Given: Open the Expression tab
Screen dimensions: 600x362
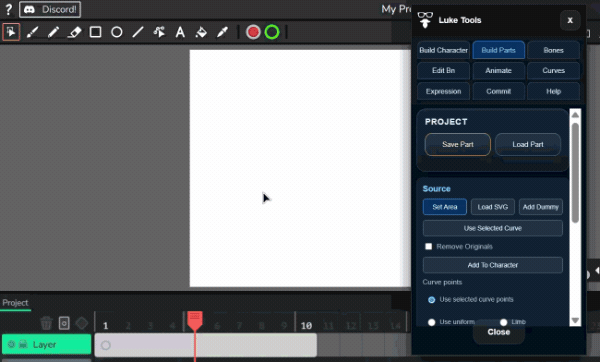Looking at the screenshot, I should 443,91.
